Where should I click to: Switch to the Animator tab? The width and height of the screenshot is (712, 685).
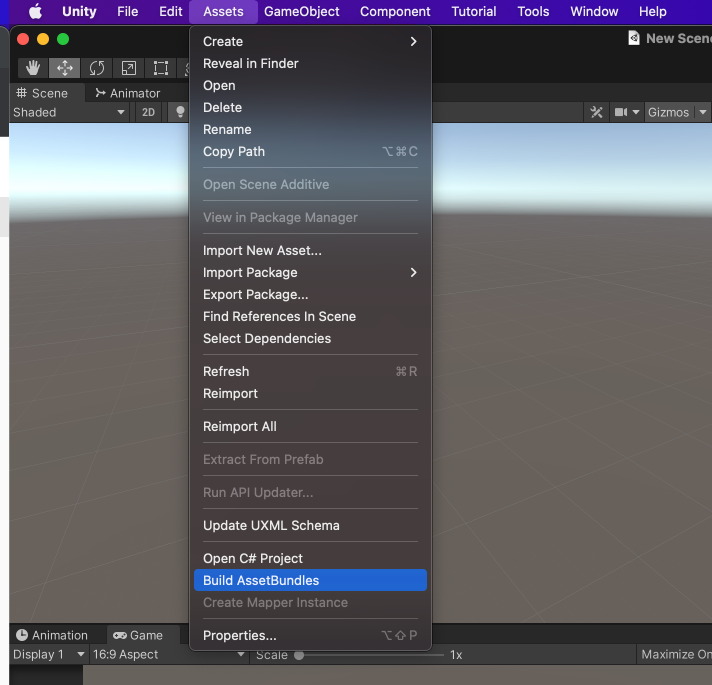[x=128, y=93]
